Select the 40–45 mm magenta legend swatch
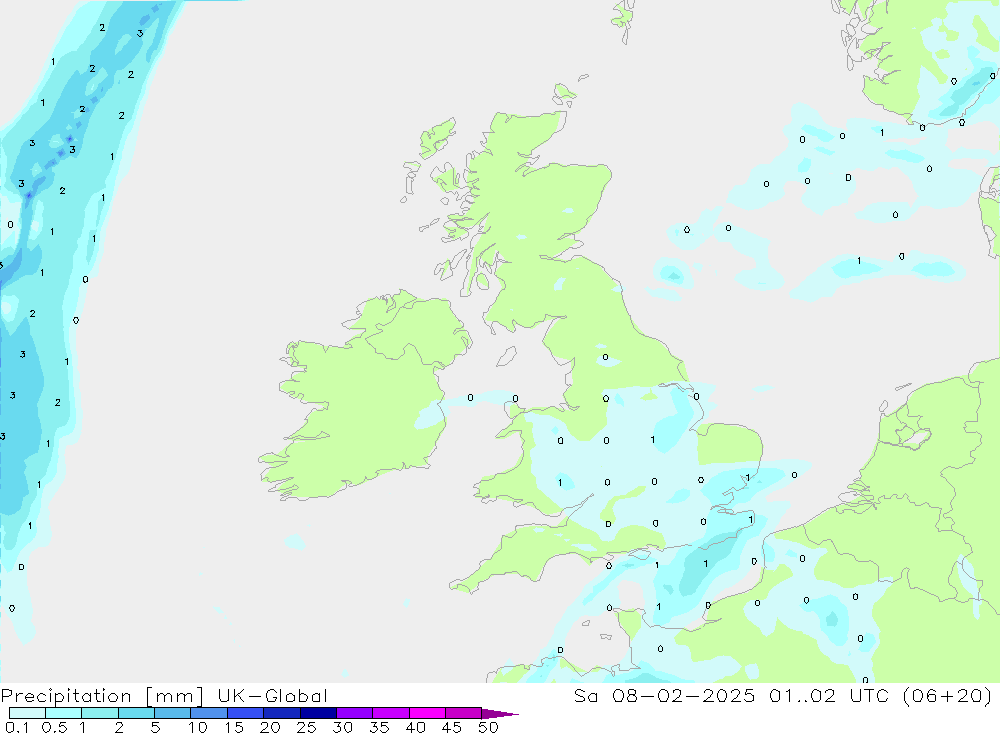 pos(427,713)
